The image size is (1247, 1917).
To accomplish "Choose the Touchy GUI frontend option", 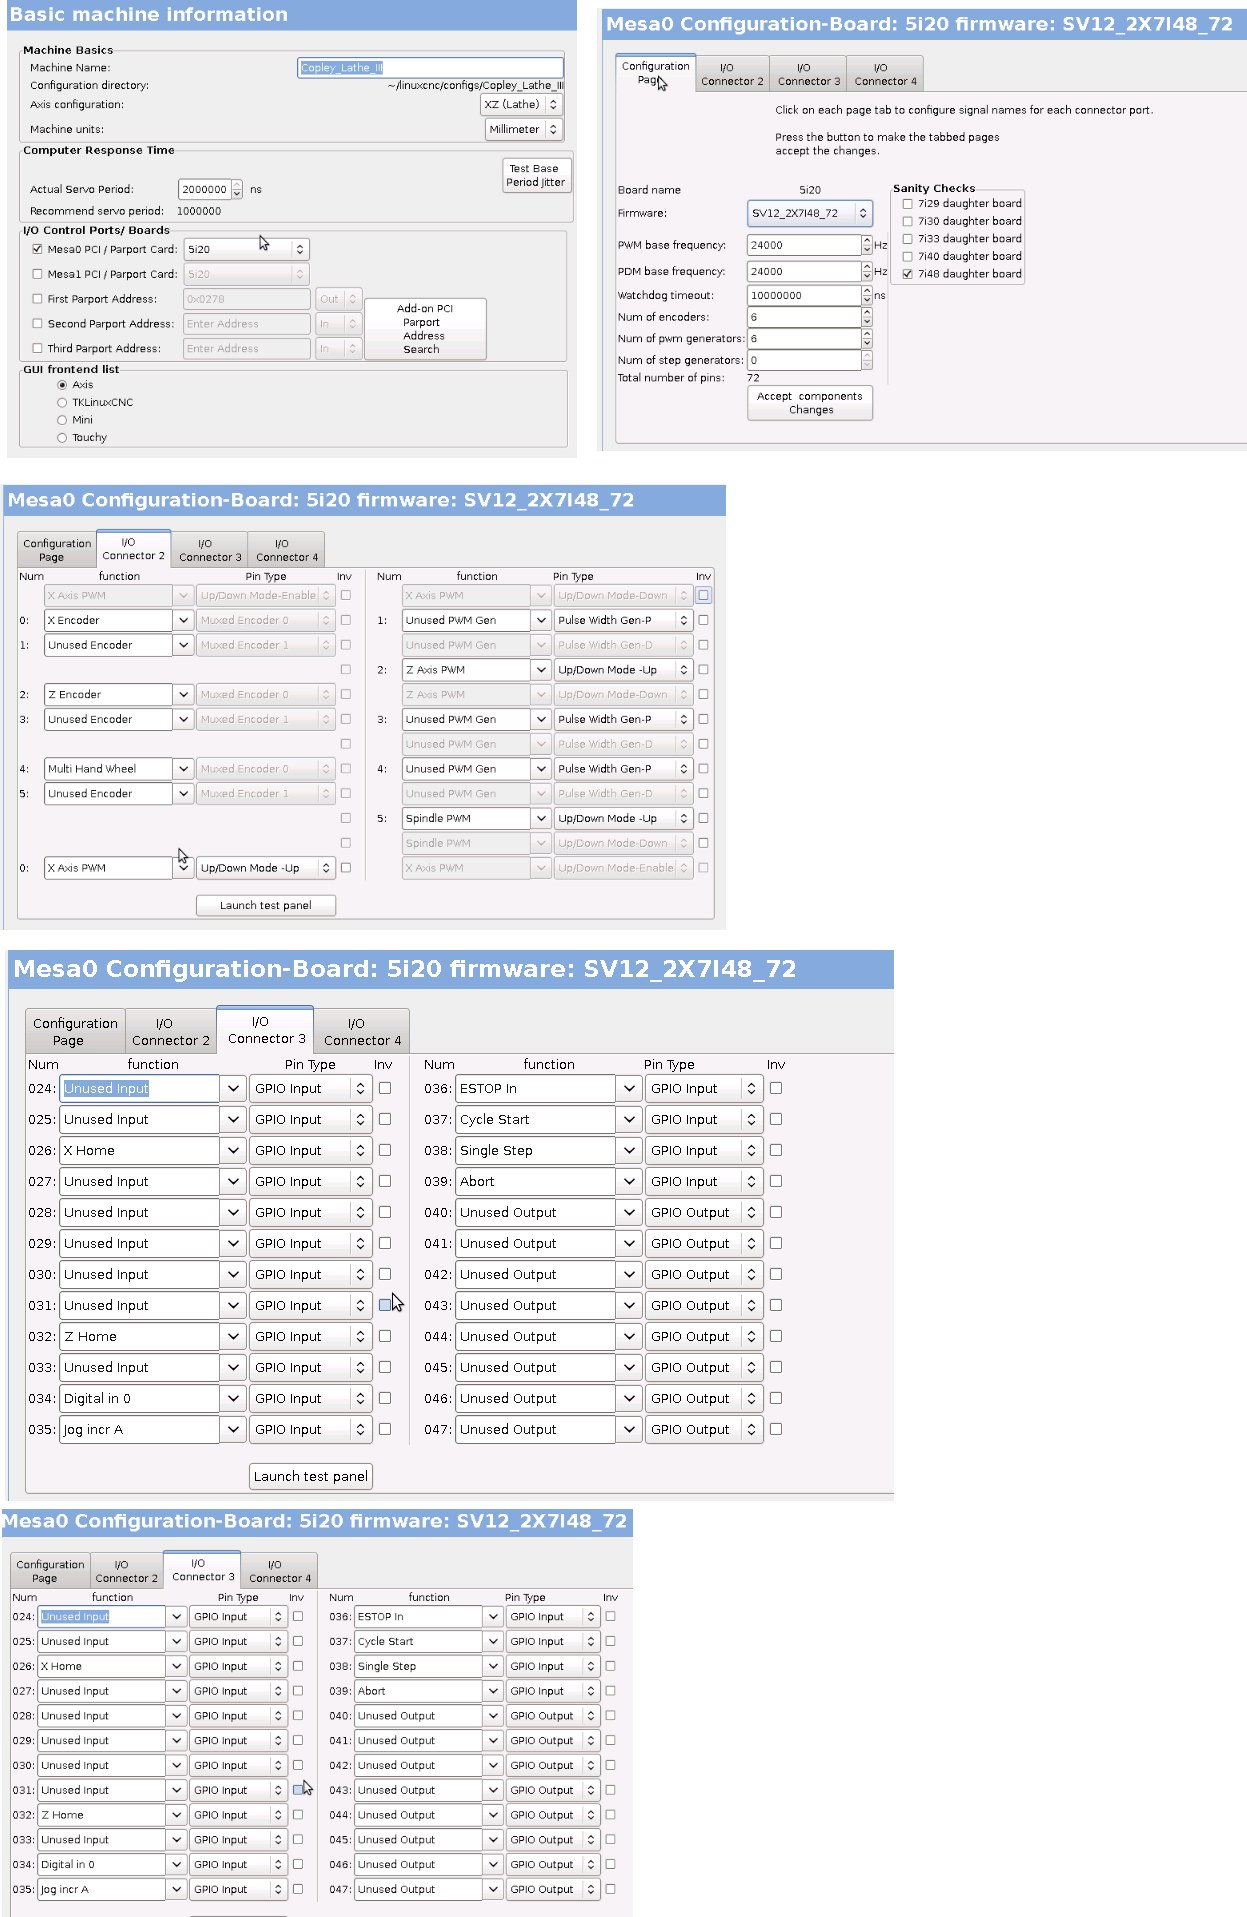I will point(62,438).
